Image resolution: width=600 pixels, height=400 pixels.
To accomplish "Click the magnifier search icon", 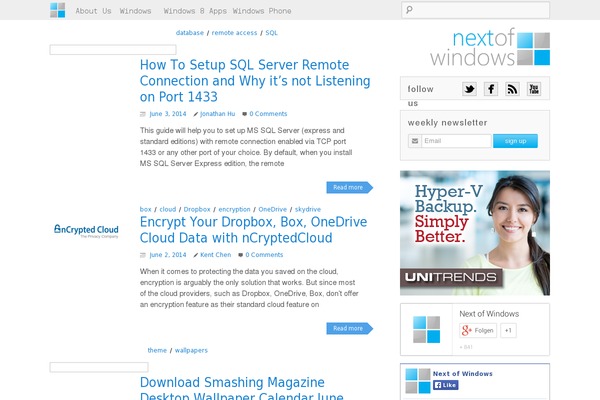I will click(409, 10).
